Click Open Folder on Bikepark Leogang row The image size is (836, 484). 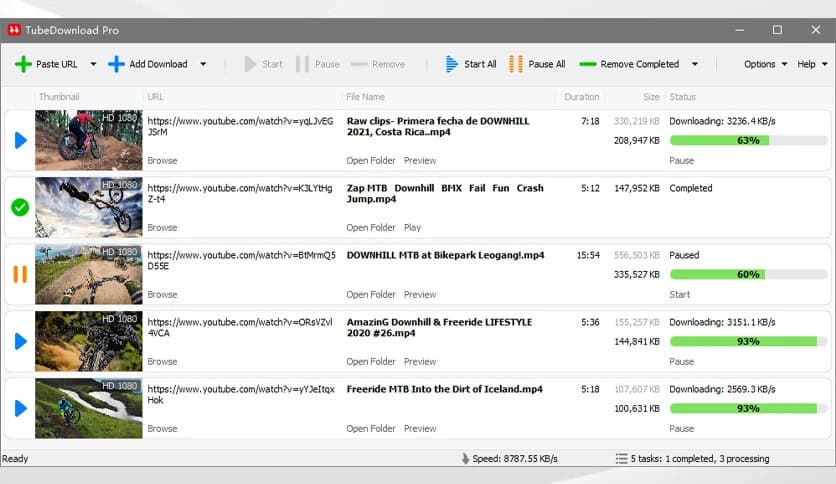(371, 294)
